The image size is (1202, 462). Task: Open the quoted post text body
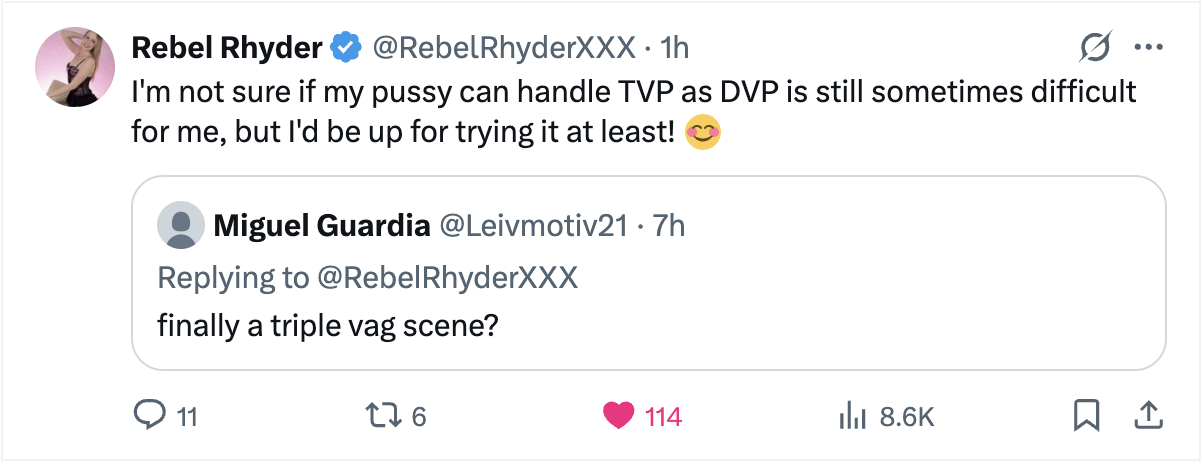click(x=328, y=327)
